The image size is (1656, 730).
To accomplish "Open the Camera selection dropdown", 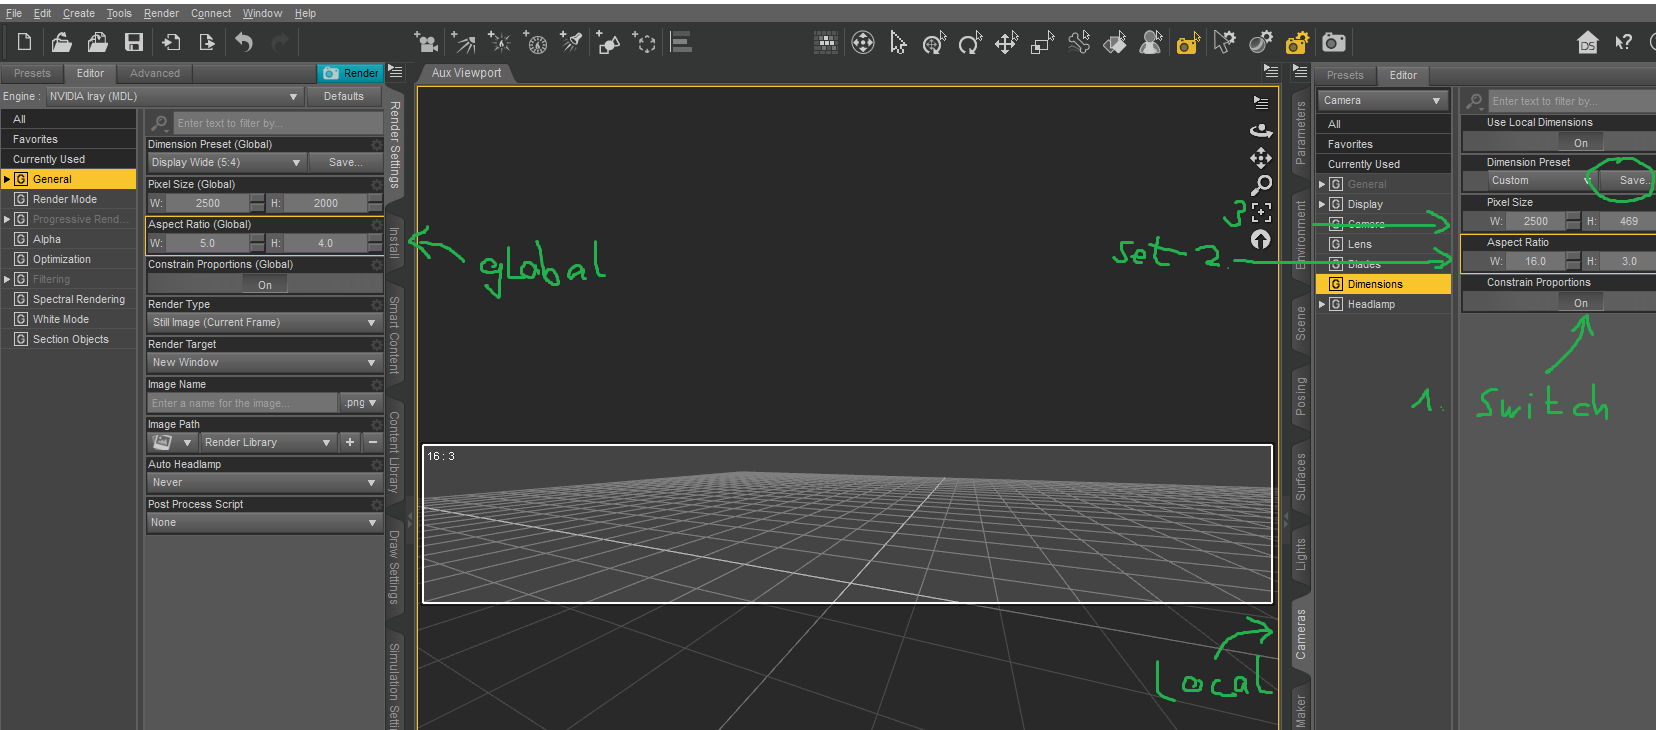I will pos(1383,100).
